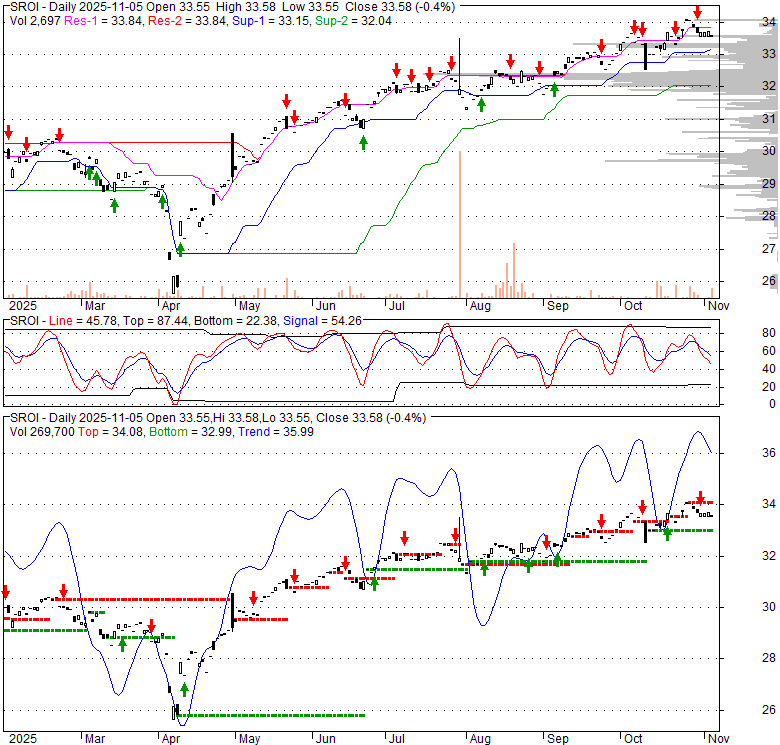Viewport: 780px width, 745px height.
Task: Click the mid-May red down arrow in top chart
Action: tap(286, 101)
